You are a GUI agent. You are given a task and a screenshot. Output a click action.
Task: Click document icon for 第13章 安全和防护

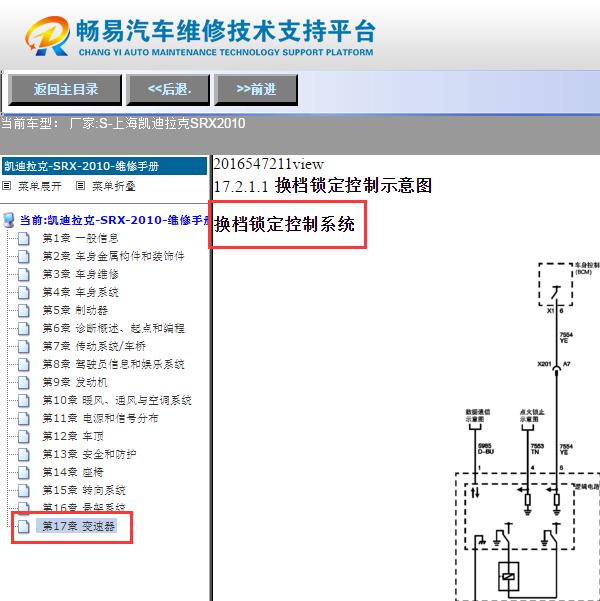24,455
